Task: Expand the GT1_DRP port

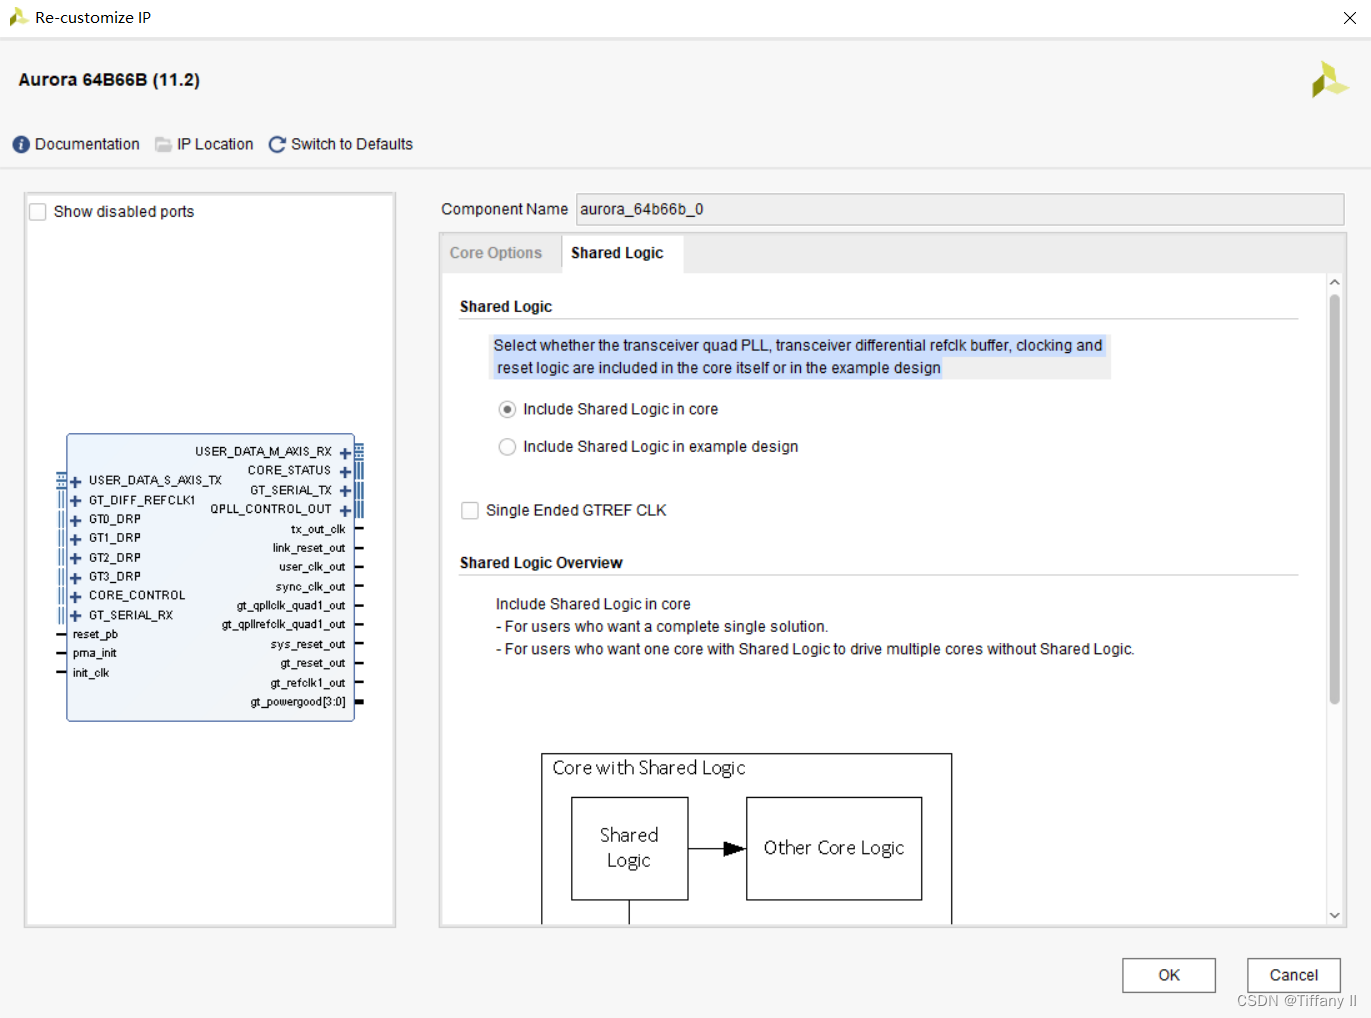Action: point(76,539)
